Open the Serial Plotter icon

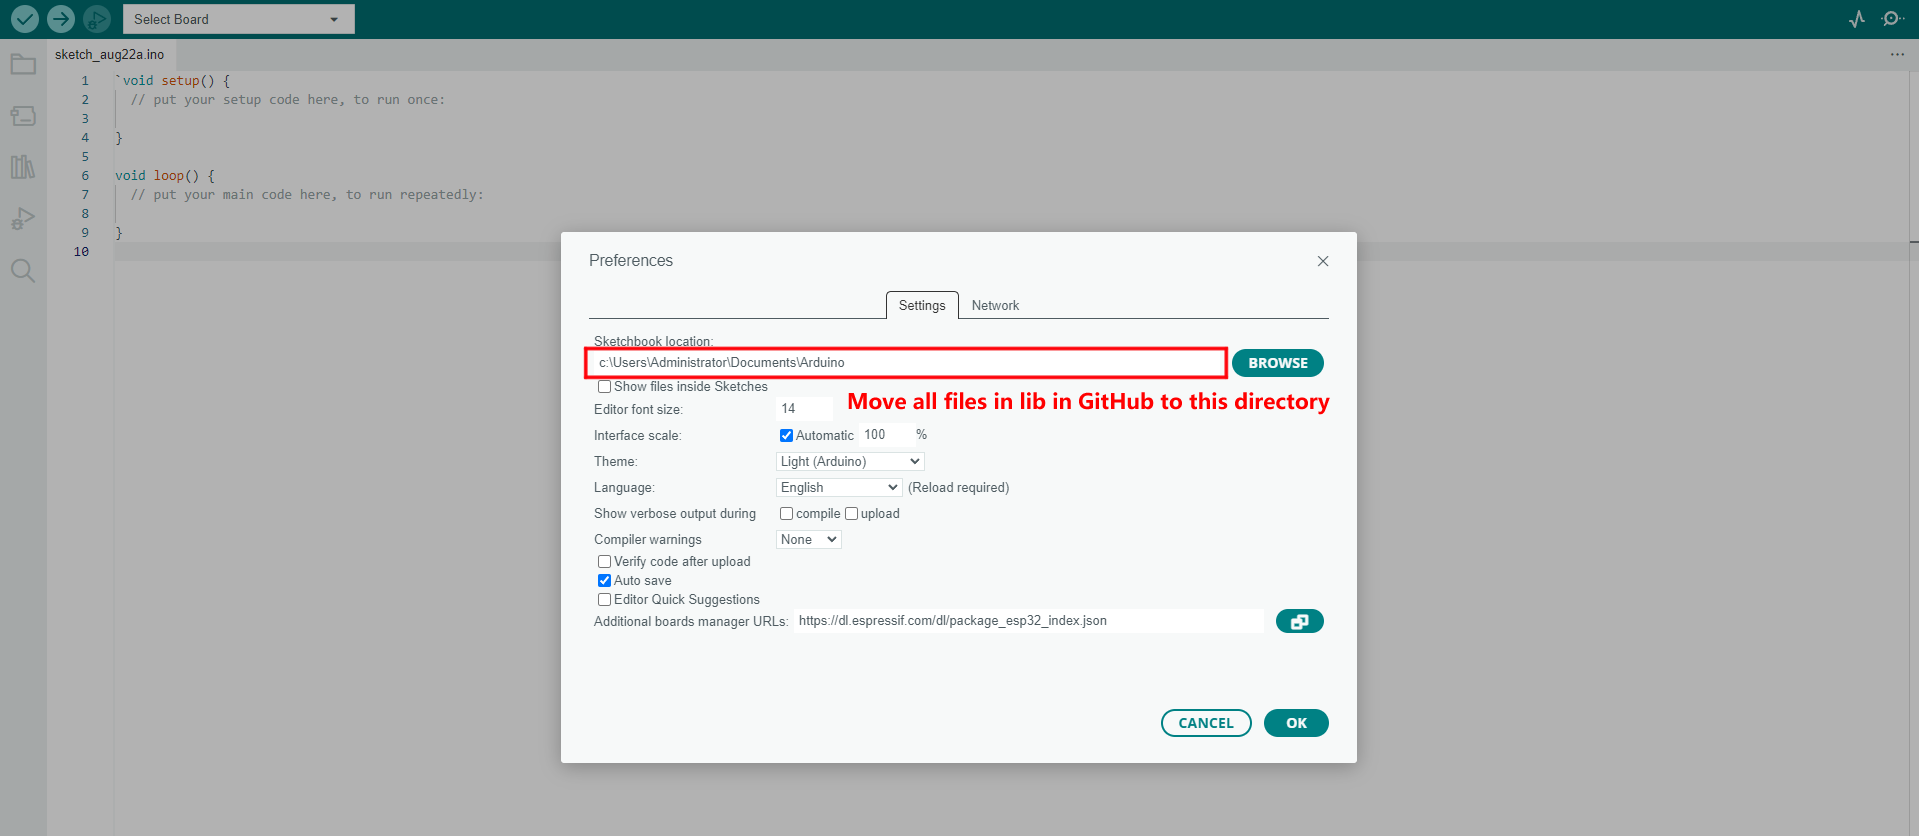click(1857, 19)
